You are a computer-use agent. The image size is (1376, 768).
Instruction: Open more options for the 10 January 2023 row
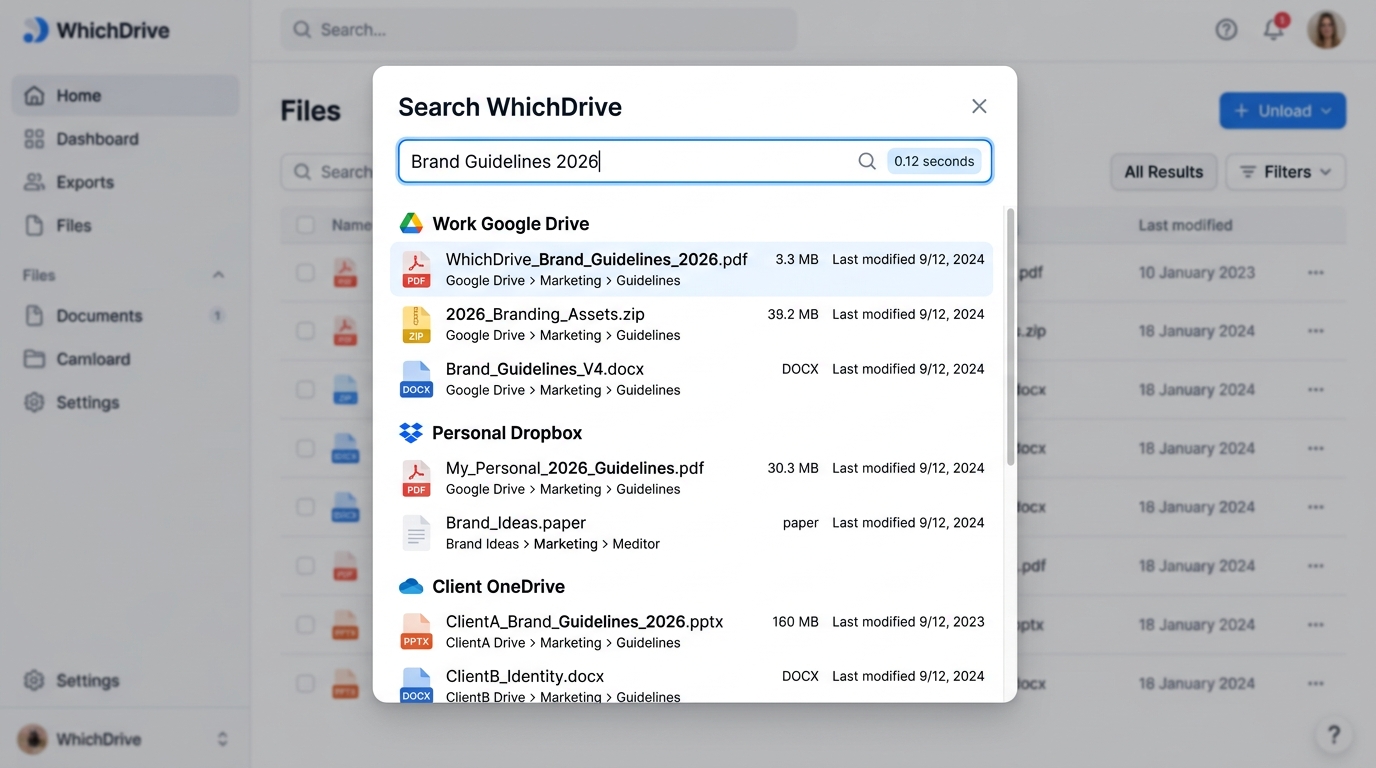pyautogui.click(x=1315, y=273)
